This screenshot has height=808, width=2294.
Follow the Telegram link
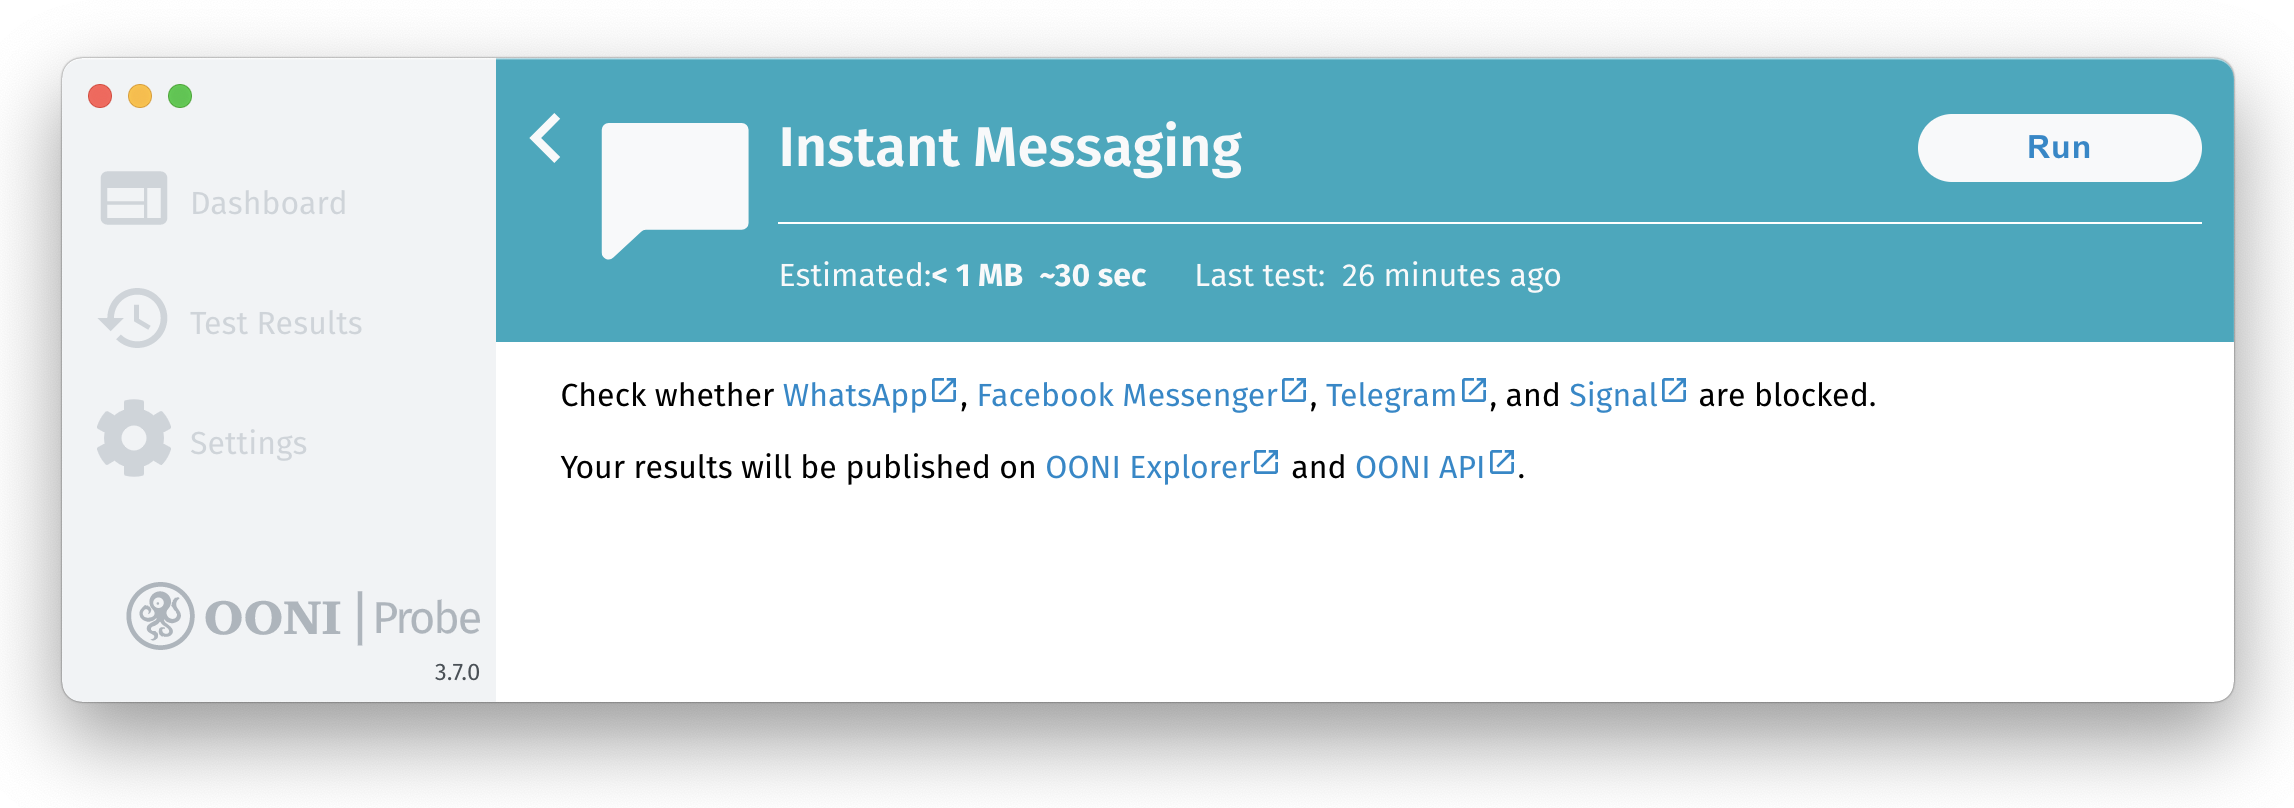pyautogui.click(x=1390, y=396)
